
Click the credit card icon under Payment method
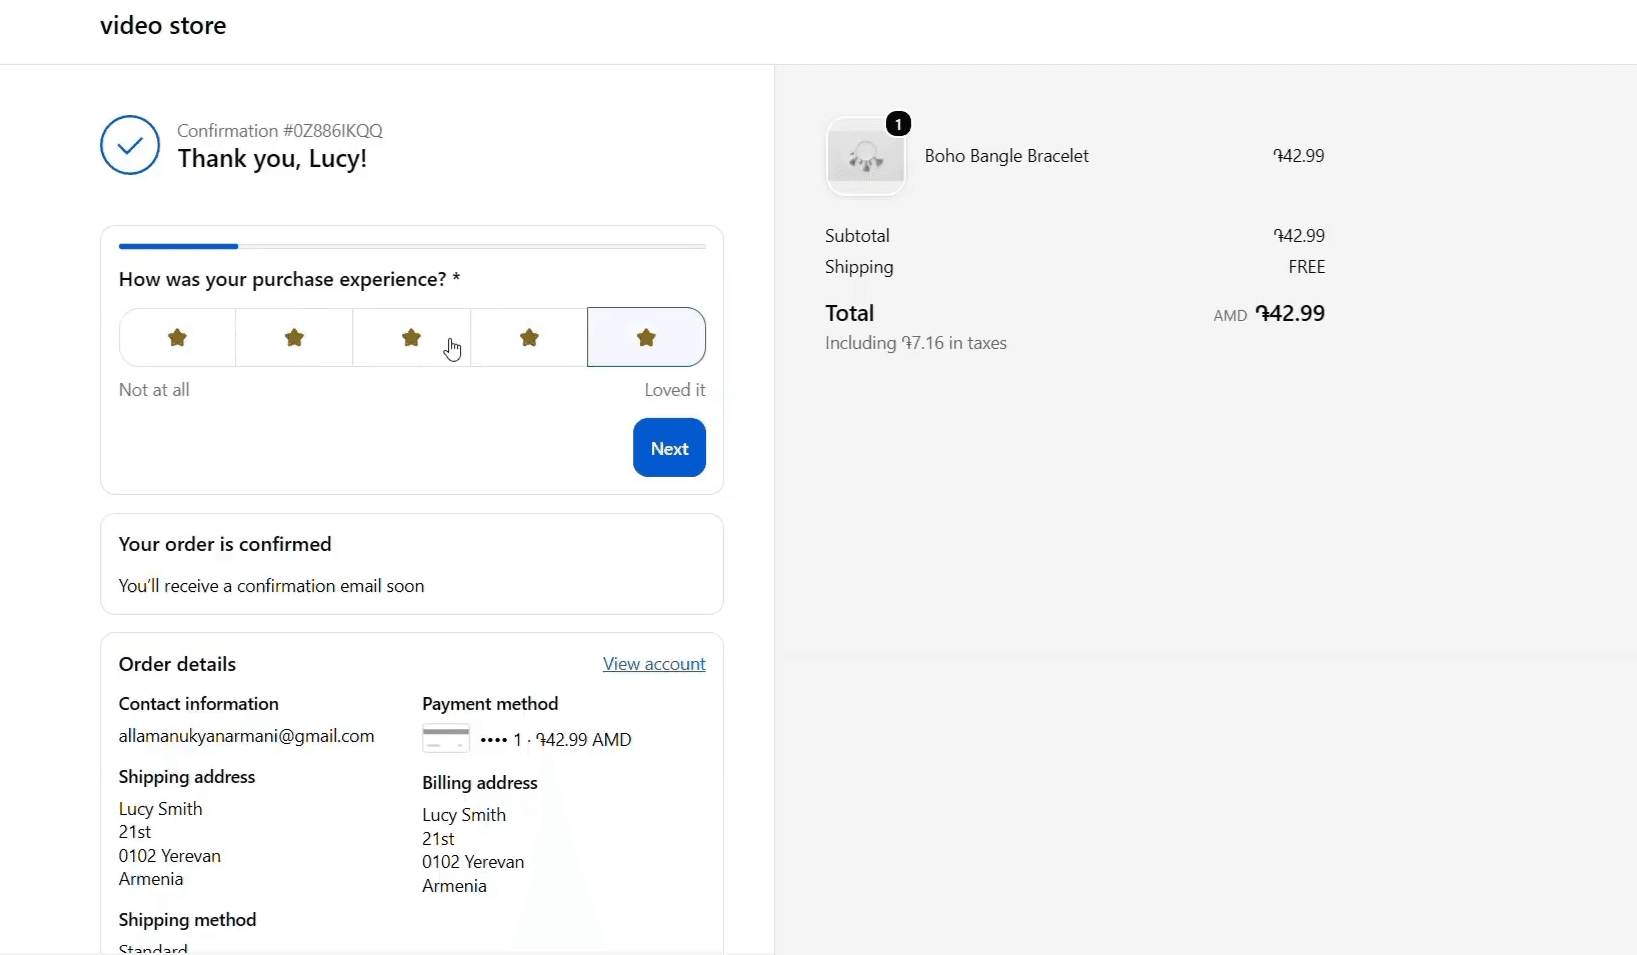click(x=446, y=739)
